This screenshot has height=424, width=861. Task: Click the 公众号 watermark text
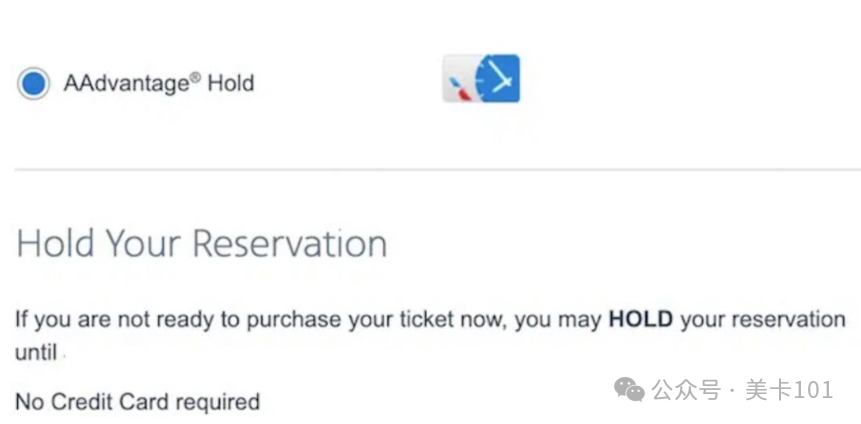(x=686, y=390)
